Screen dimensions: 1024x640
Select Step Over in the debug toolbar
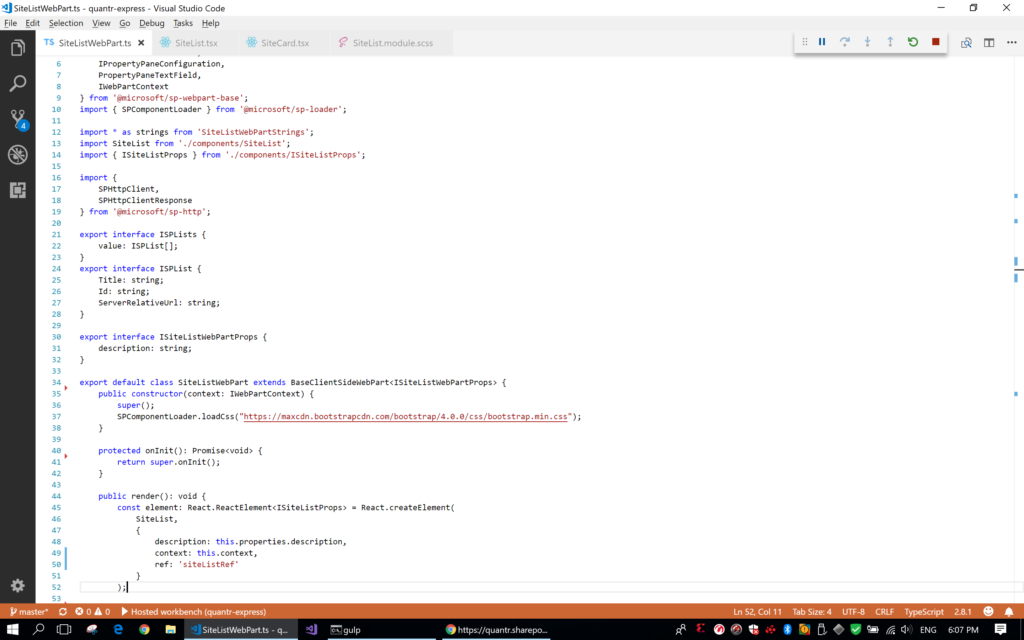point(843,42)
